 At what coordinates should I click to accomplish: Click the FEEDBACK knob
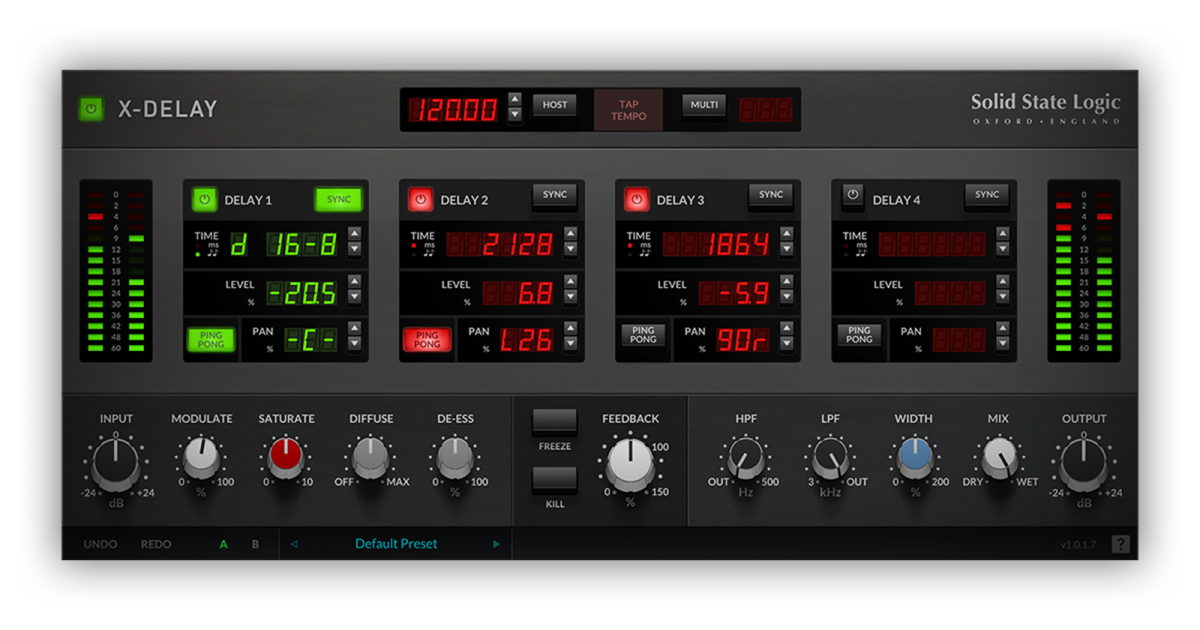(x=630, y=464)
